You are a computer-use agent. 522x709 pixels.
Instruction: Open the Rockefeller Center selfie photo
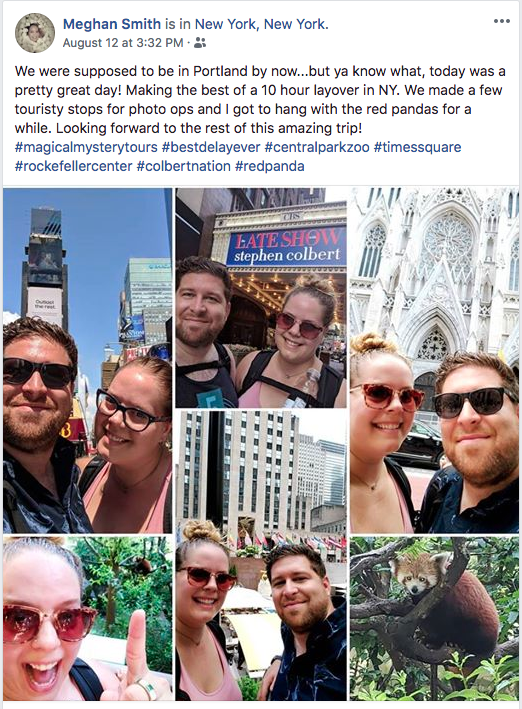261,556
